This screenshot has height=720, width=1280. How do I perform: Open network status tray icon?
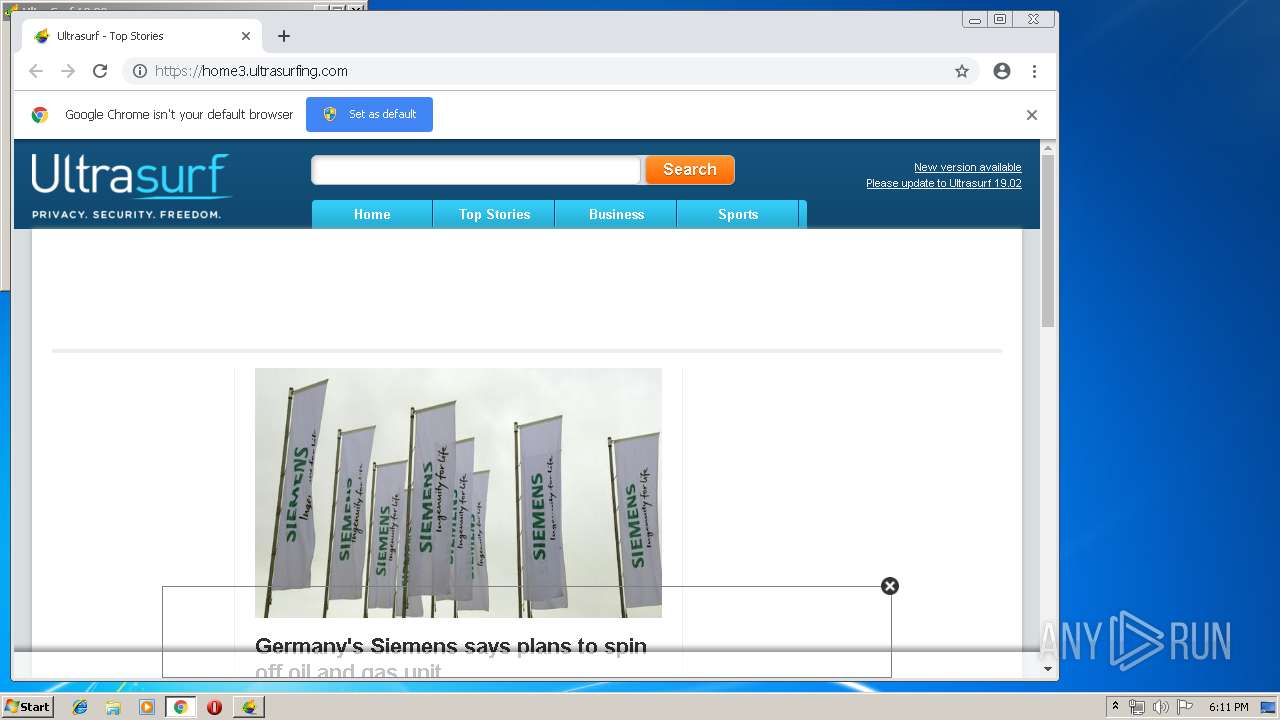click(1137, 707)
